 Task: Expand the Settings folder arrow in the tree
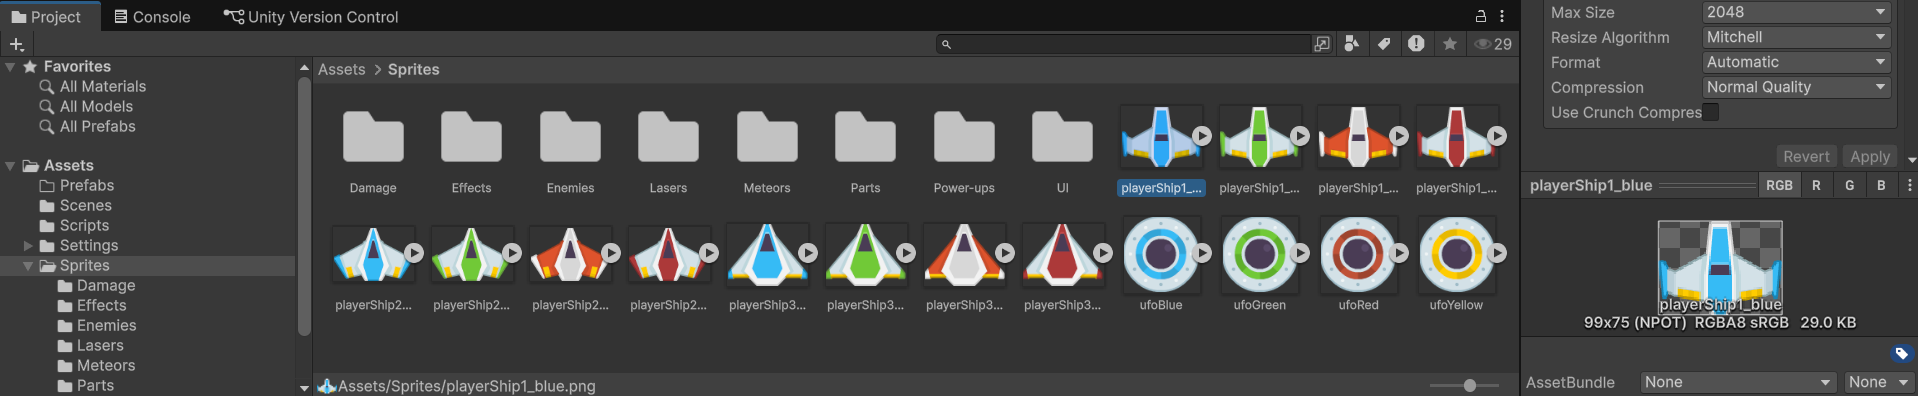(28, 245)
